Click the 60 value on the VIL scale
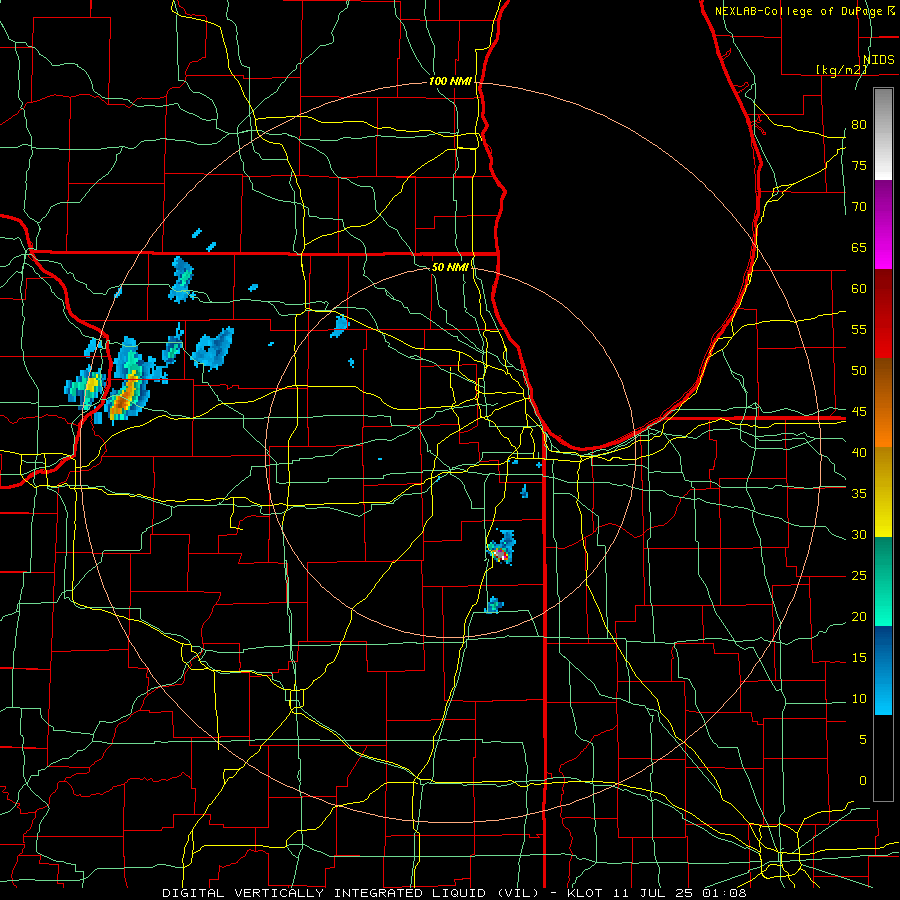 pos(859,289)
